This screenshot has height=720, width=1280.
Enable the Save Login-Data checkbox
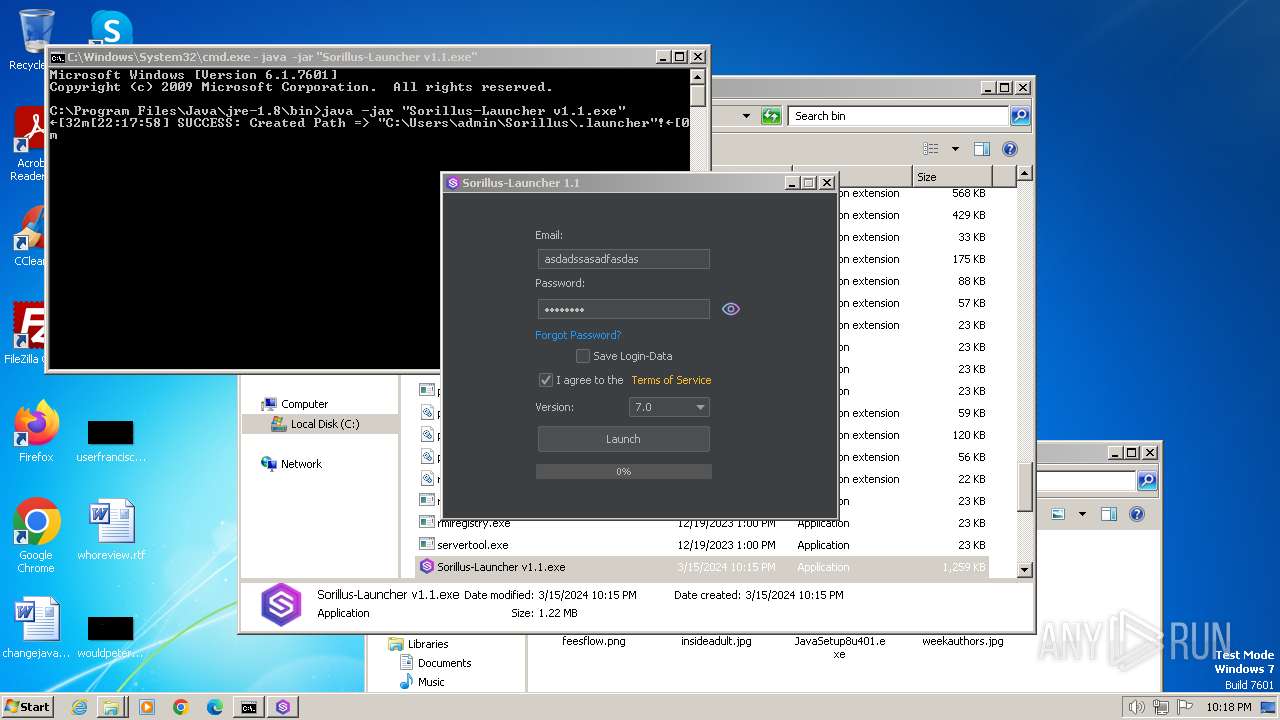coord(583,356)
